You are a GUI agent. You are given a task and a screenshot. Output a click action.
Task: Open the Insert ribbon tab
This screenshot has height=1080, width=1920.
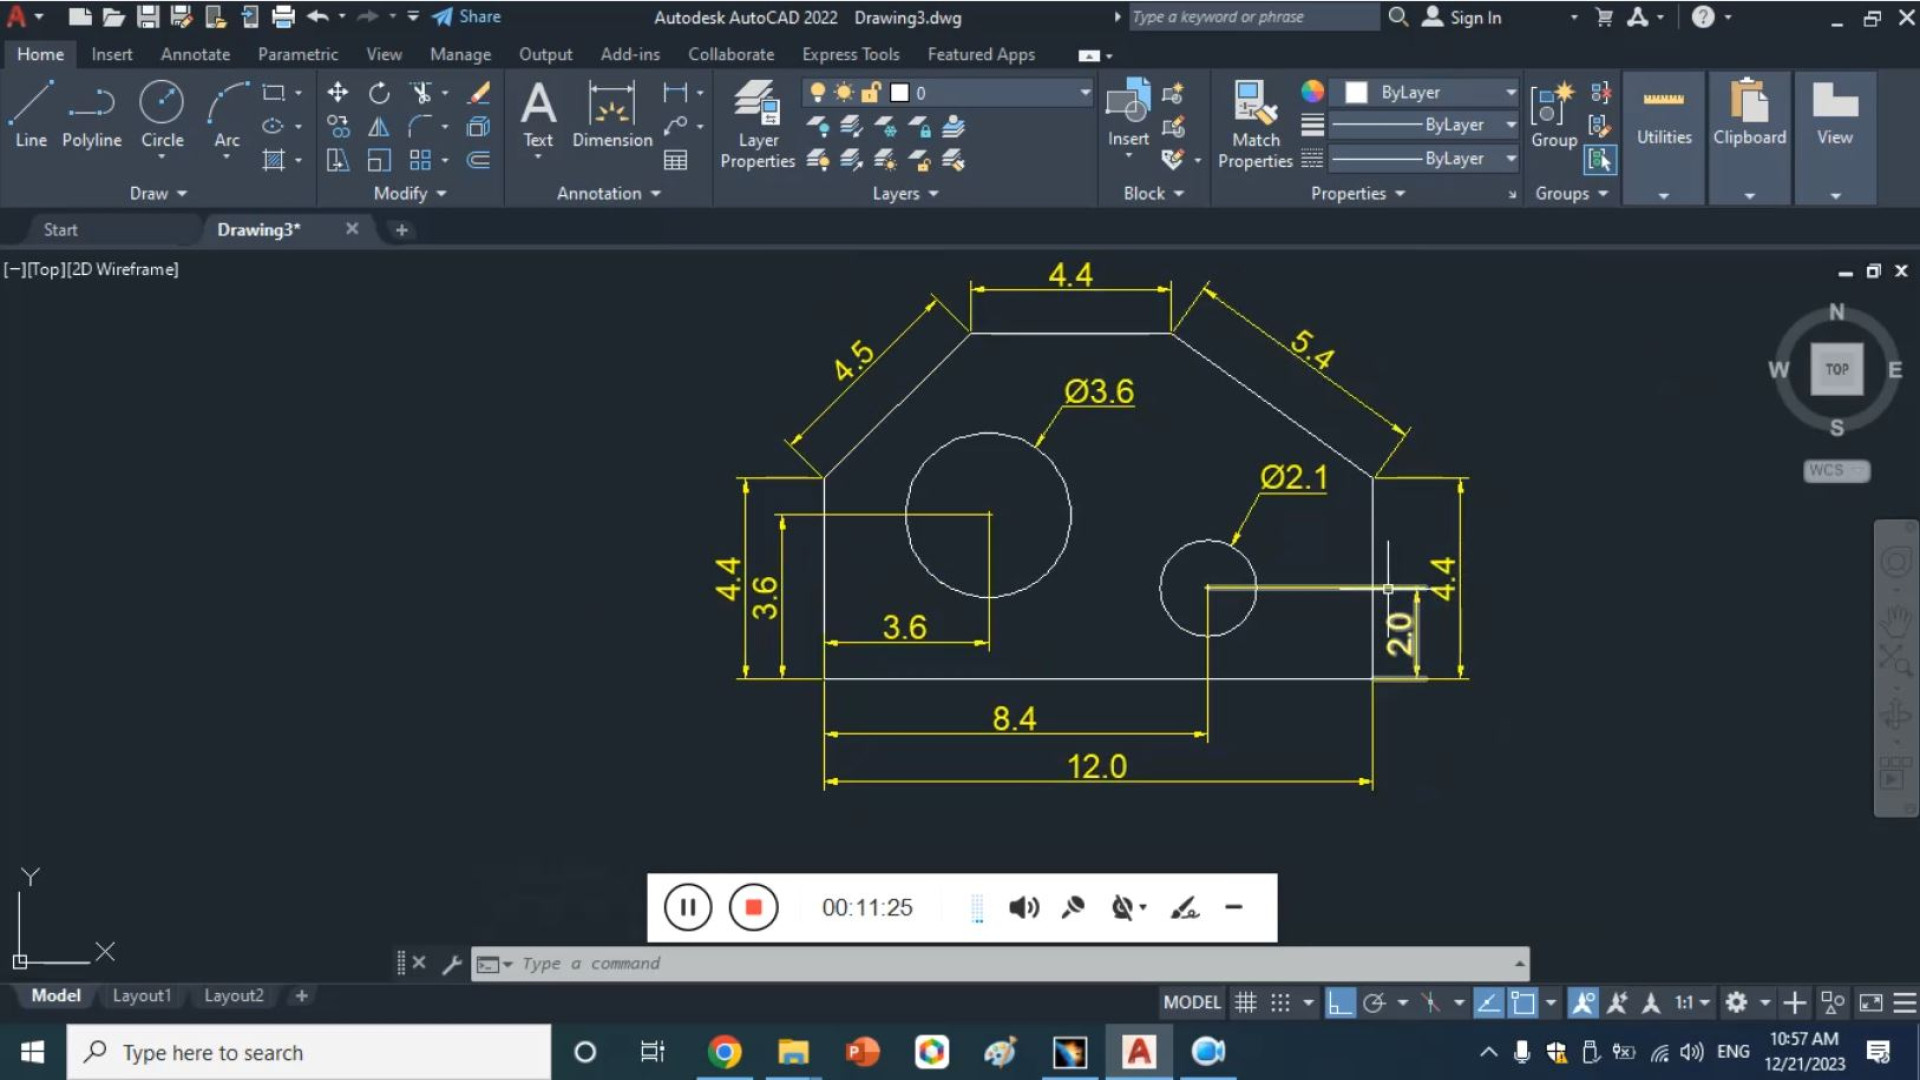pos(112,54)
